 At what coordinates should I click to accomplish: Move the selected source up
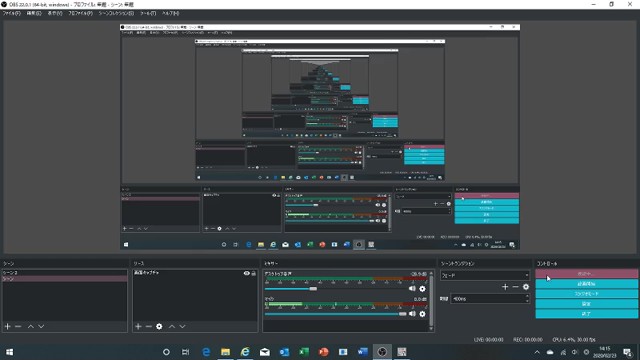[x=172, y=327]
